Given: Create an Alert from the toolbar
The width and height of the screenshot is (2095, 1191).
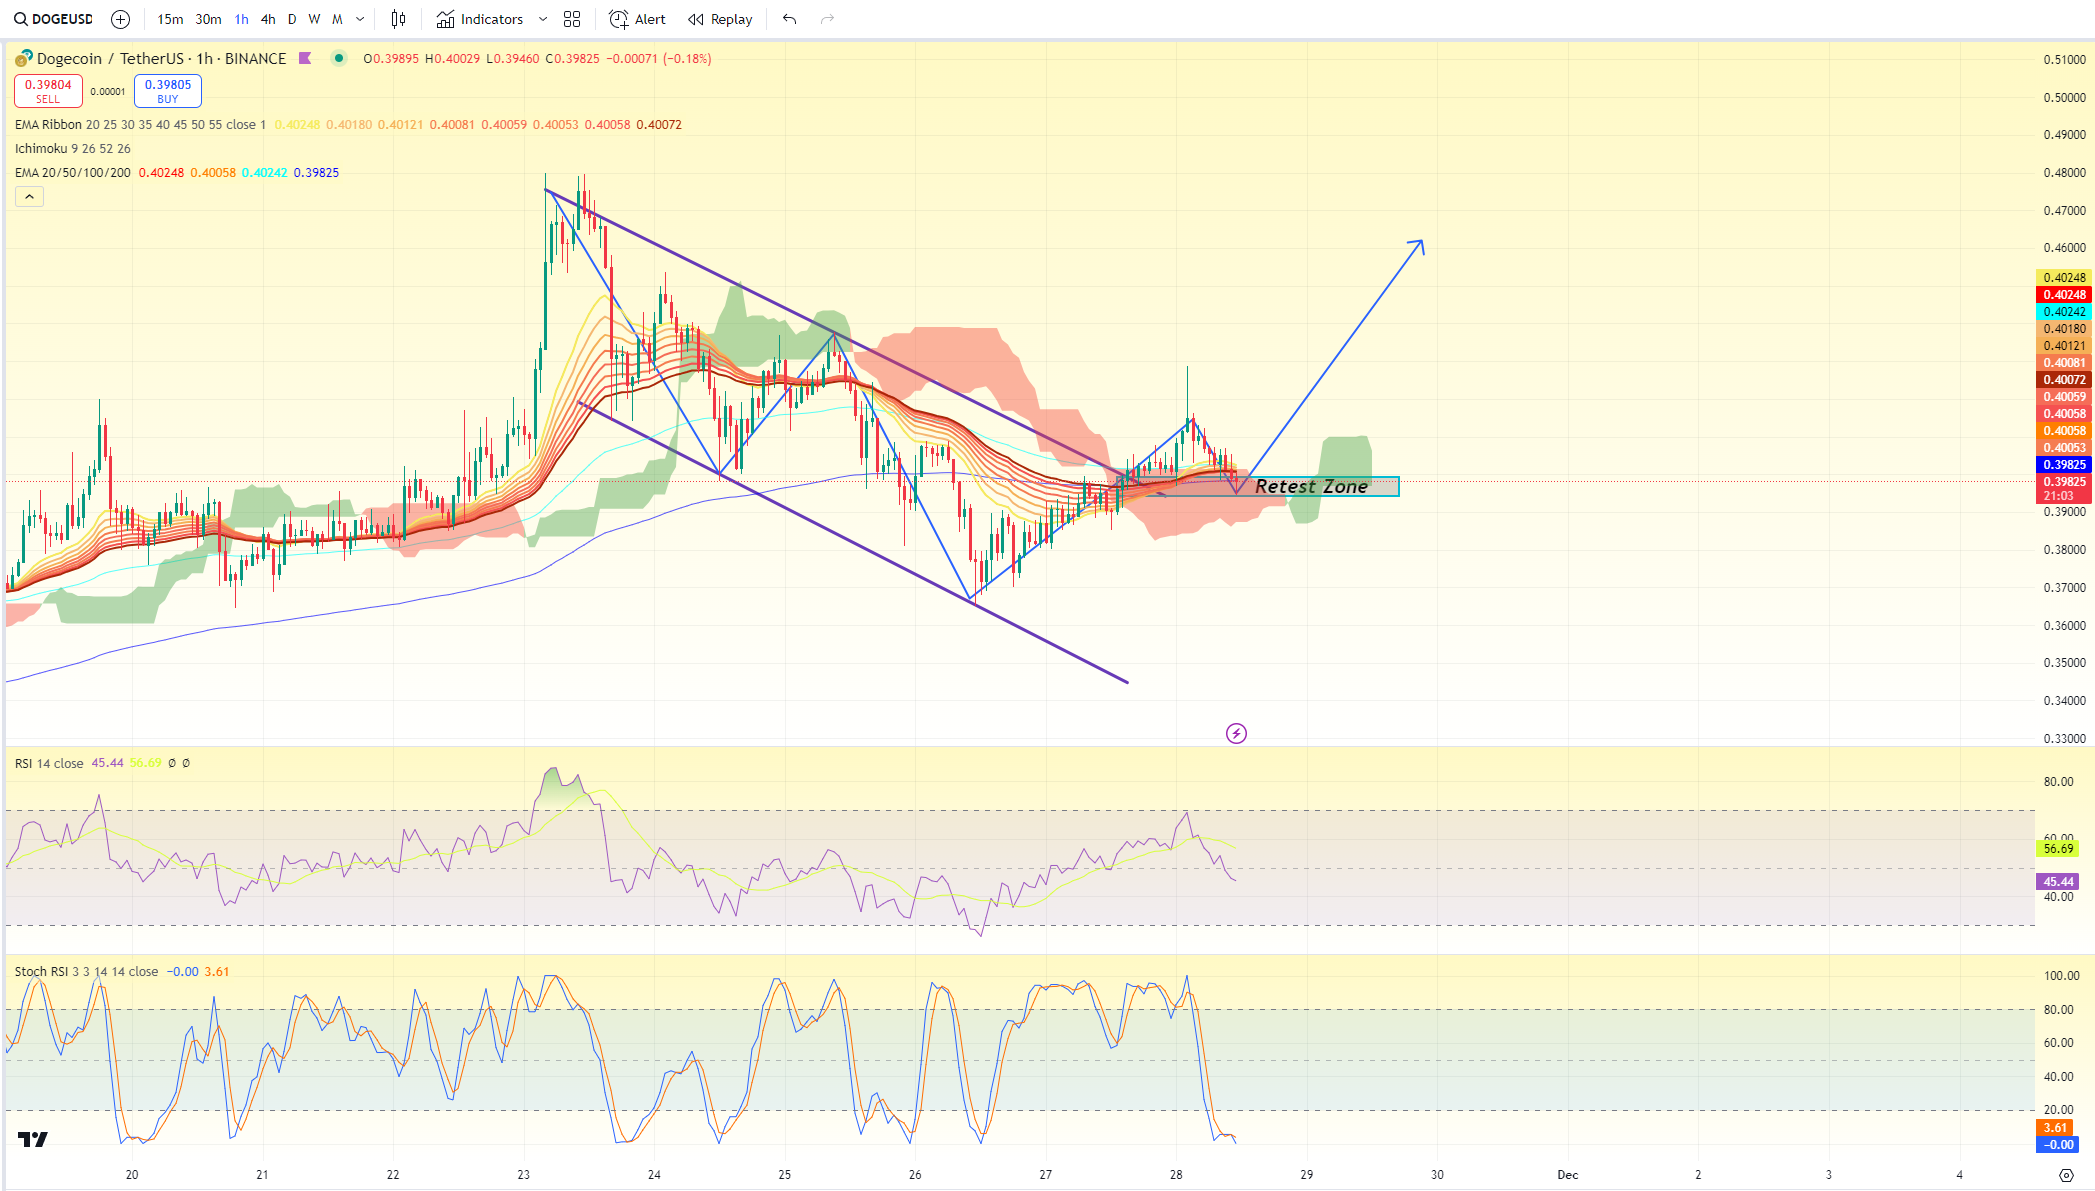Looking at the screenshot, I should [638, 19].
